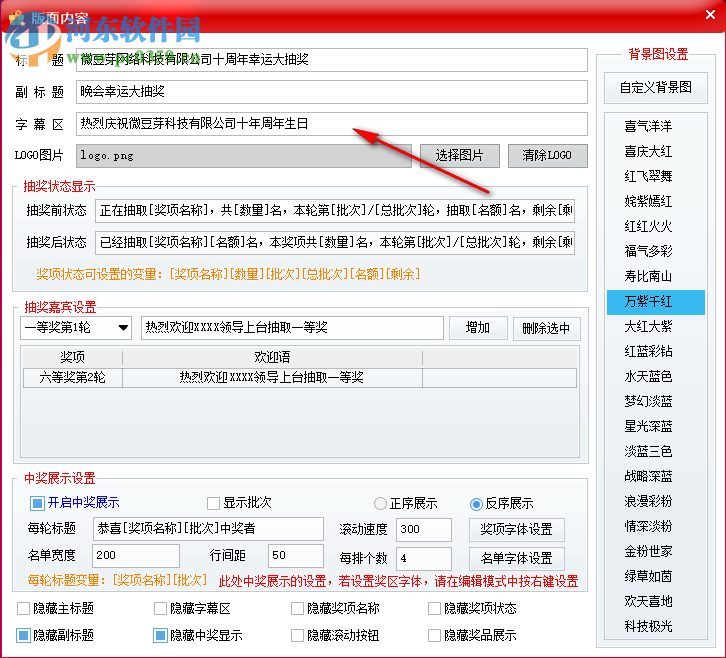Select the 六等奖第2轮 table row cell
This screenshot has width=726, height=658.
pyautogui.click(x=73, y=378)
